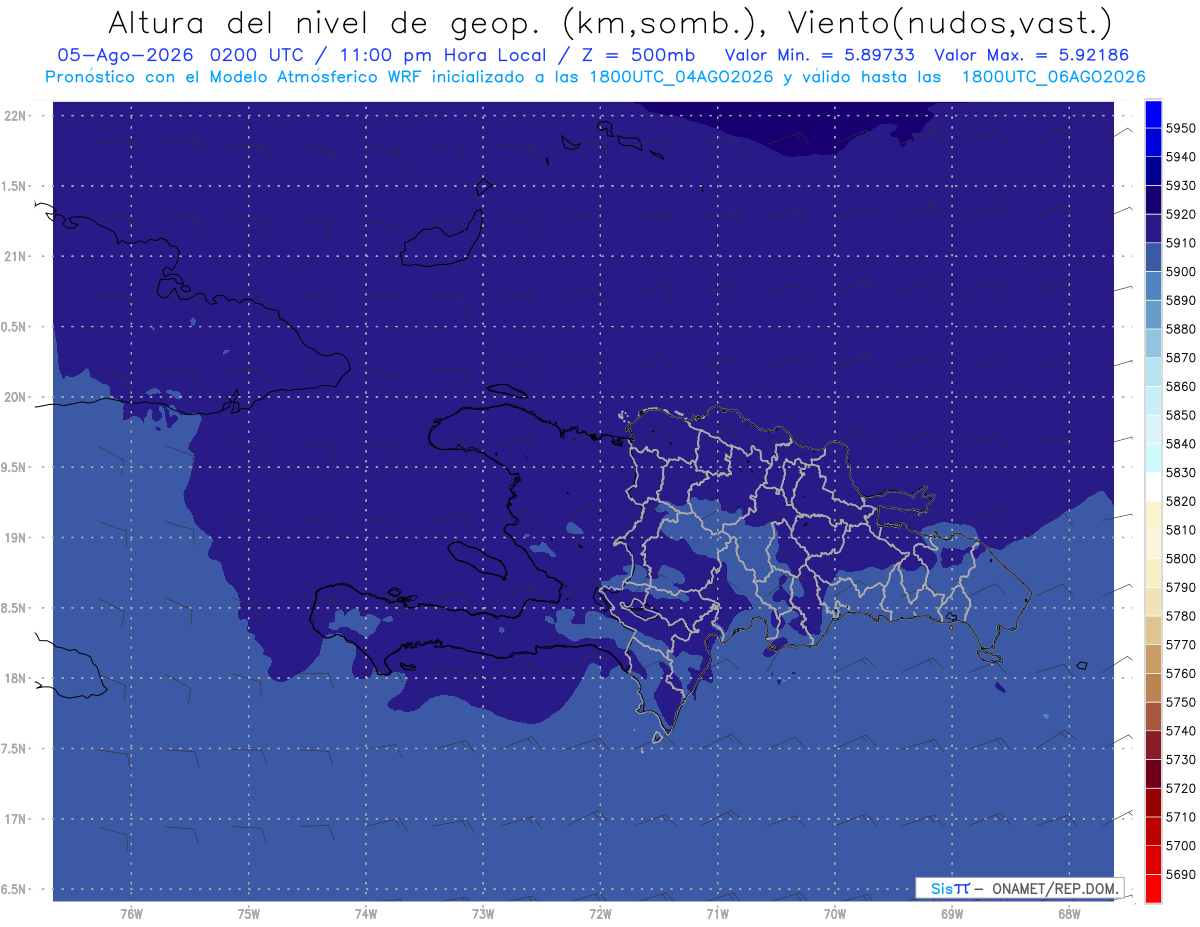Click the '5710' colorbar value
The height and width of the screenshot is (927, 1200).
click(x=1181, y=816)
